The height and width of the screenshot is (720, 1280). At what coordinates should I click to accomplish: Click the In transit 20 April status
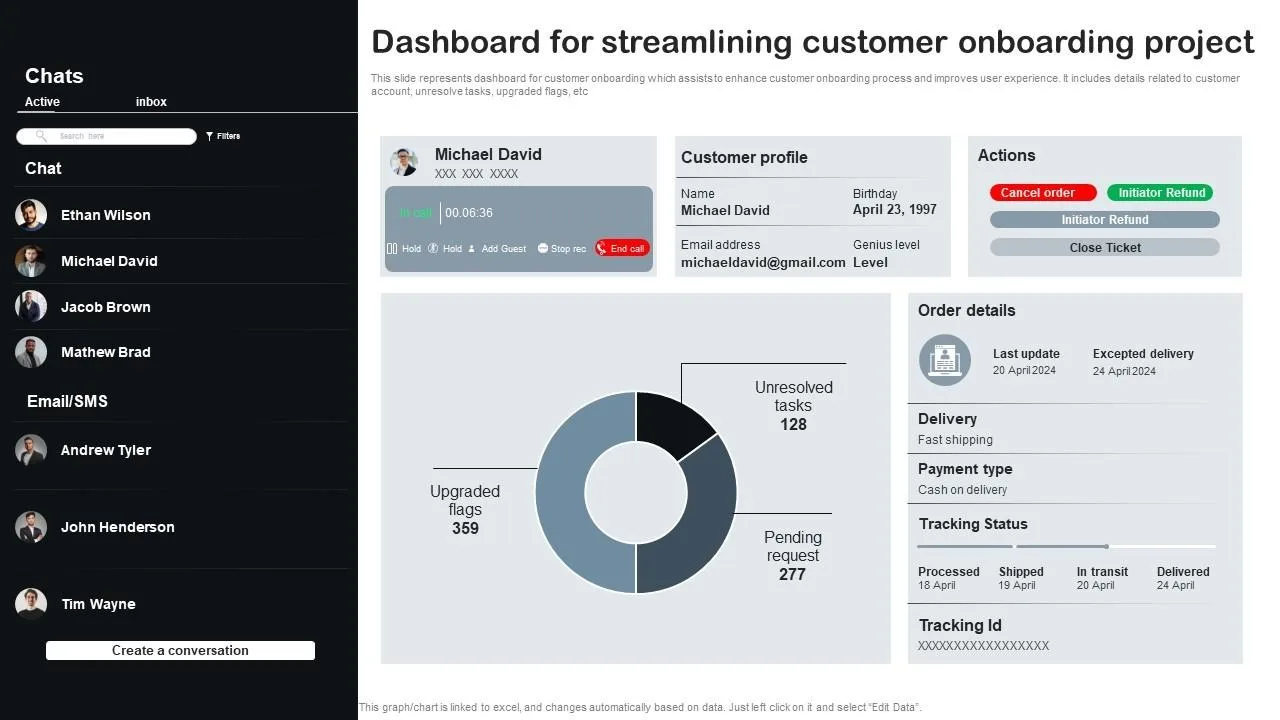[1102, 578]
